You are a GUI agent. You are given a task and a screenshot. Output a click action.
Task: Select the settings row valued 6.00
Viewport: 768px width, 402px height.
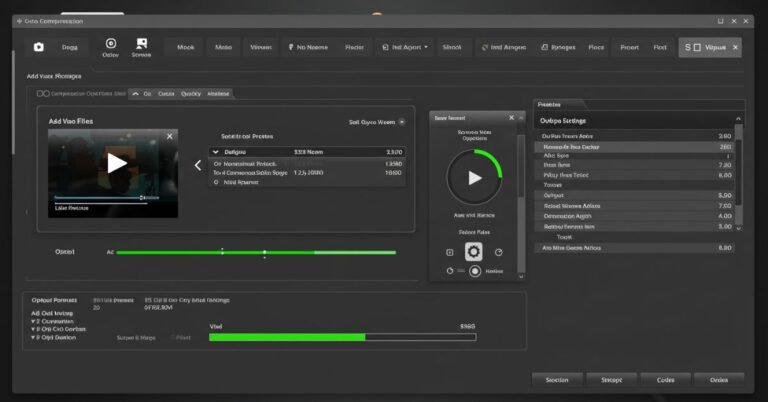635,175
